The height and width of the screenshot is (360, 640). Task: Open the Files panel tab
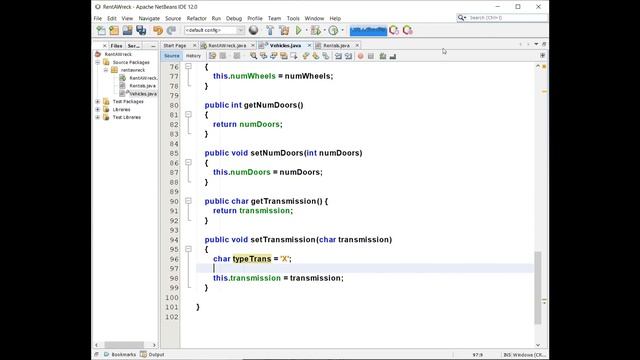(116, 46)
